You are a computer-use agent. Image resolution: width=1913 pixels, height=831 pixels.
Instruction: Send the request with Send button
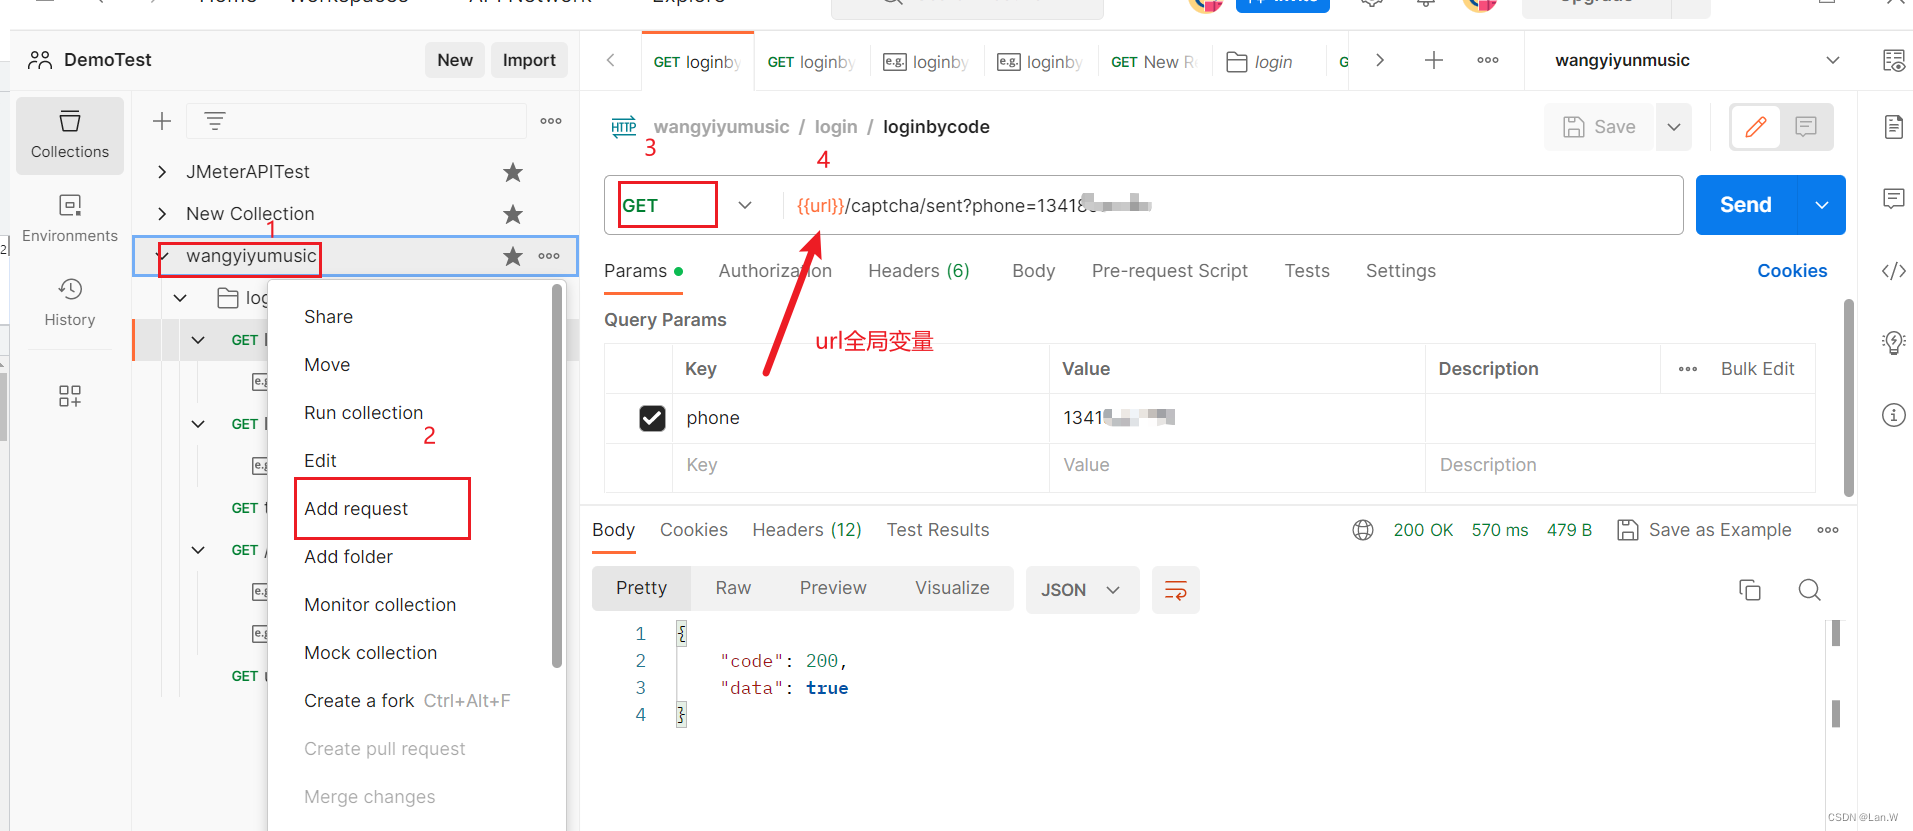[1746, 205]
